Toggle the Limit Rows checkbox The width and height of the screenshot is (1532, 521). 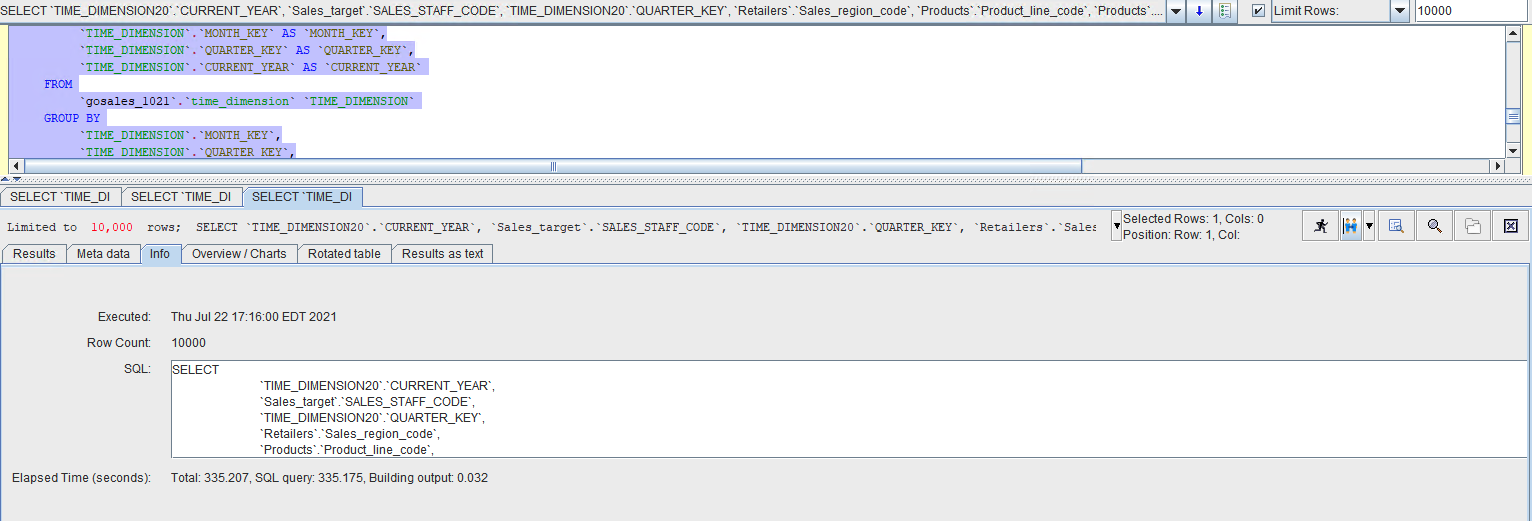pyautogui.click(x=1258, y=11)
